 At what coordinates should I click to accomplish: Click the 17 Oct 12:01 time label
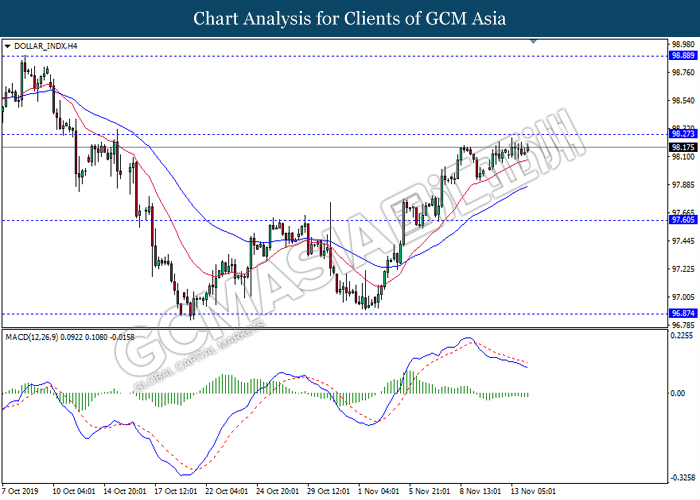click(x=175, y=491)
